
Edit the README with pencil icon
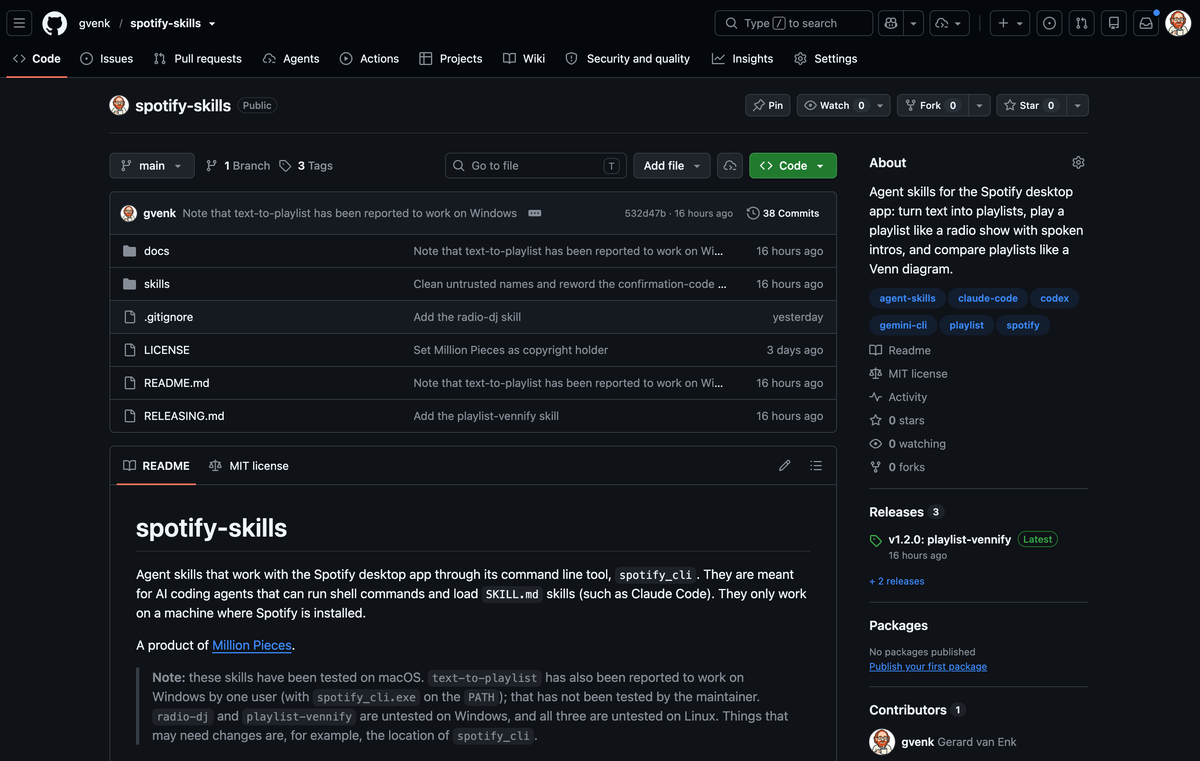[x=784, y=466]
